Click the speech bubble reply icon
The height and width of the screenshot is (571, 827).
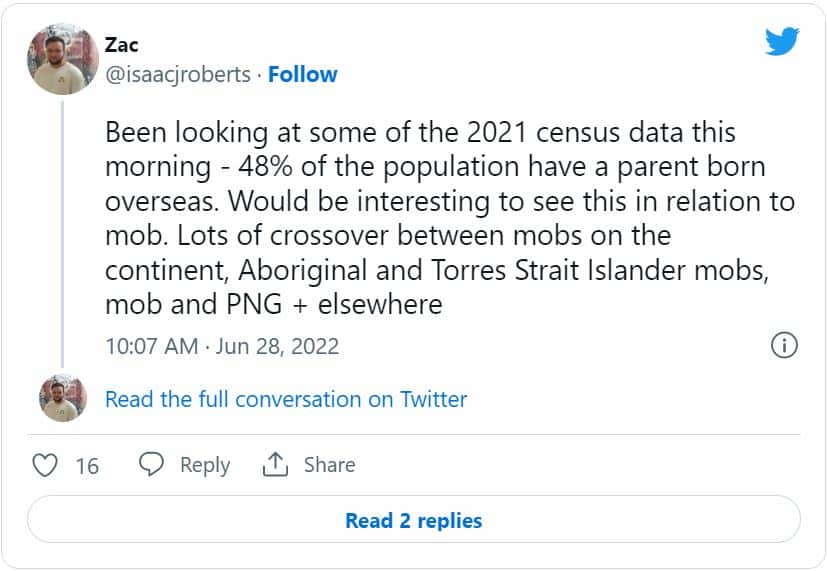[151, 465]
